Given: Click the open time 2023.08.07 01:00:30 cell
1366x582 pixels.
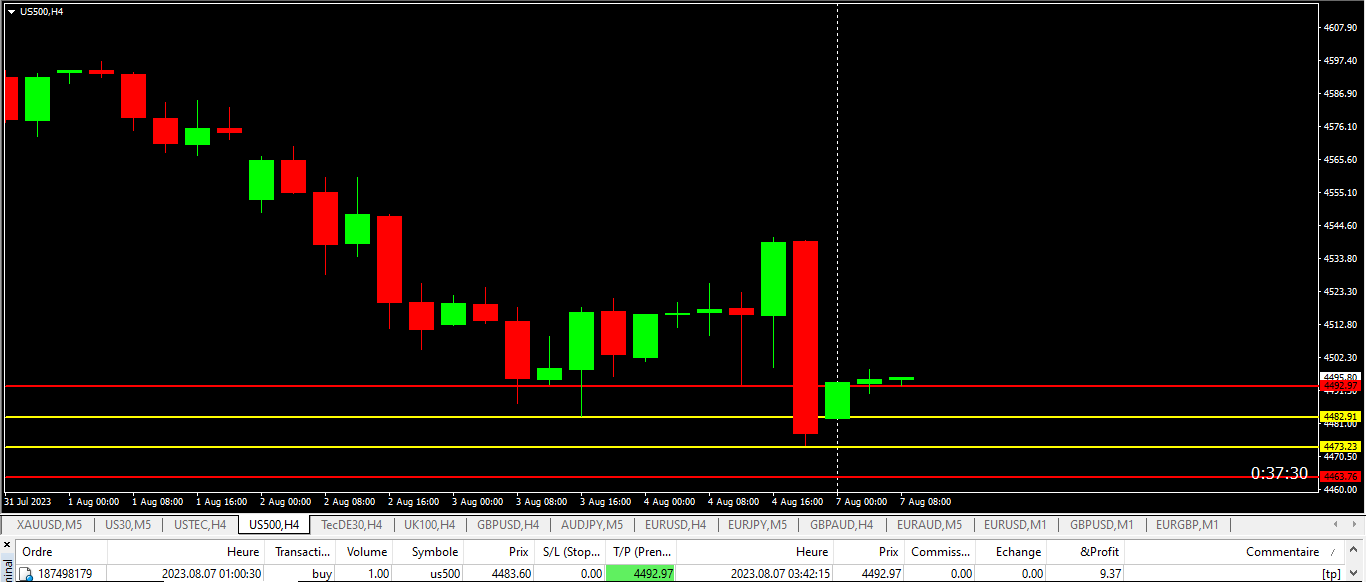Looking at the screenshot, I should coord(212,574).
